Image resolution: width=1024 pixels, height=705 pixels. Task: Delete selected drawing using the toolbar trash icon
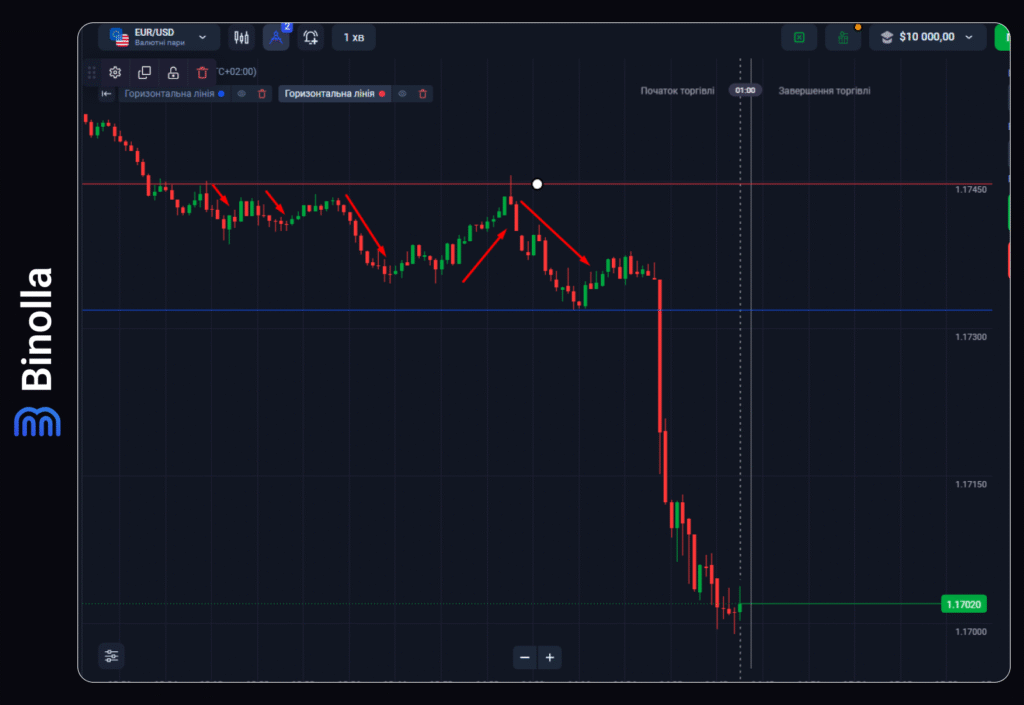pyautogui.click(x=203, y=72)
